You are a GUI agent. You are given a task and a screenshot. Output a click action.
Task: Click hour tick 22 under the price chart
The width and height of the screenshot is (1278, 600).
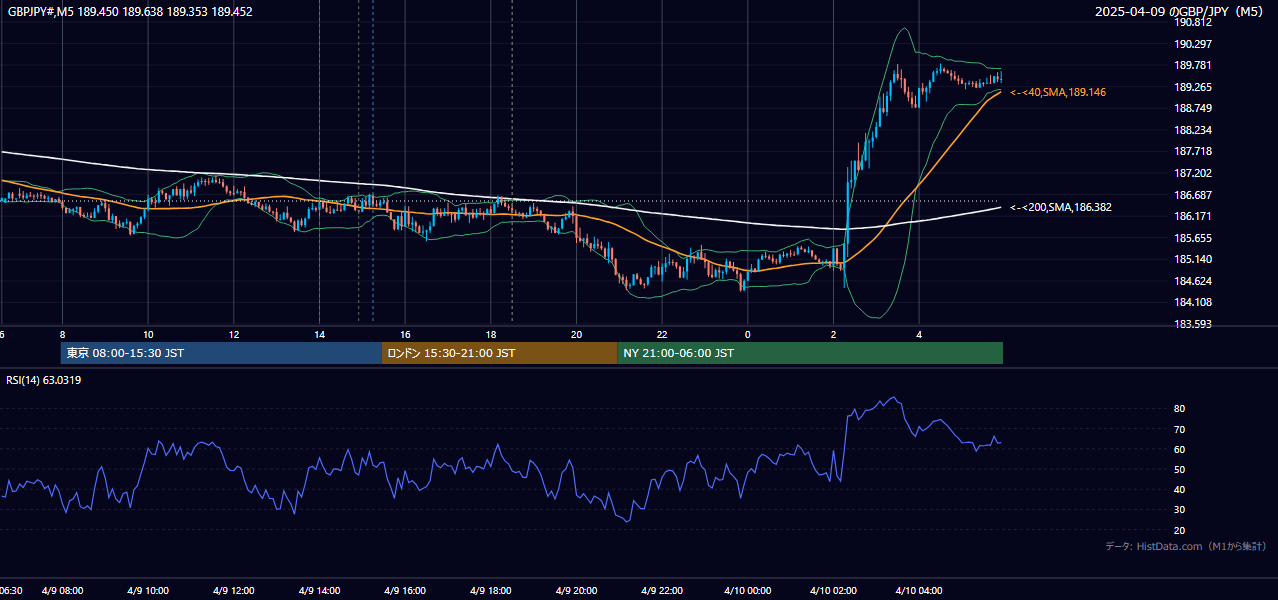coord(662,334)
